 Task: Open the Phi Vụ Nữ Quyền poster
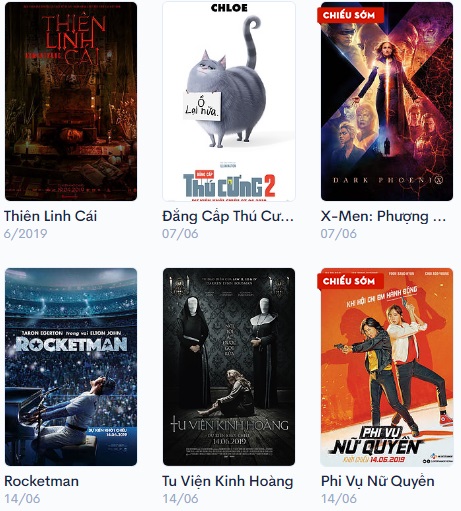click(387, 367)
